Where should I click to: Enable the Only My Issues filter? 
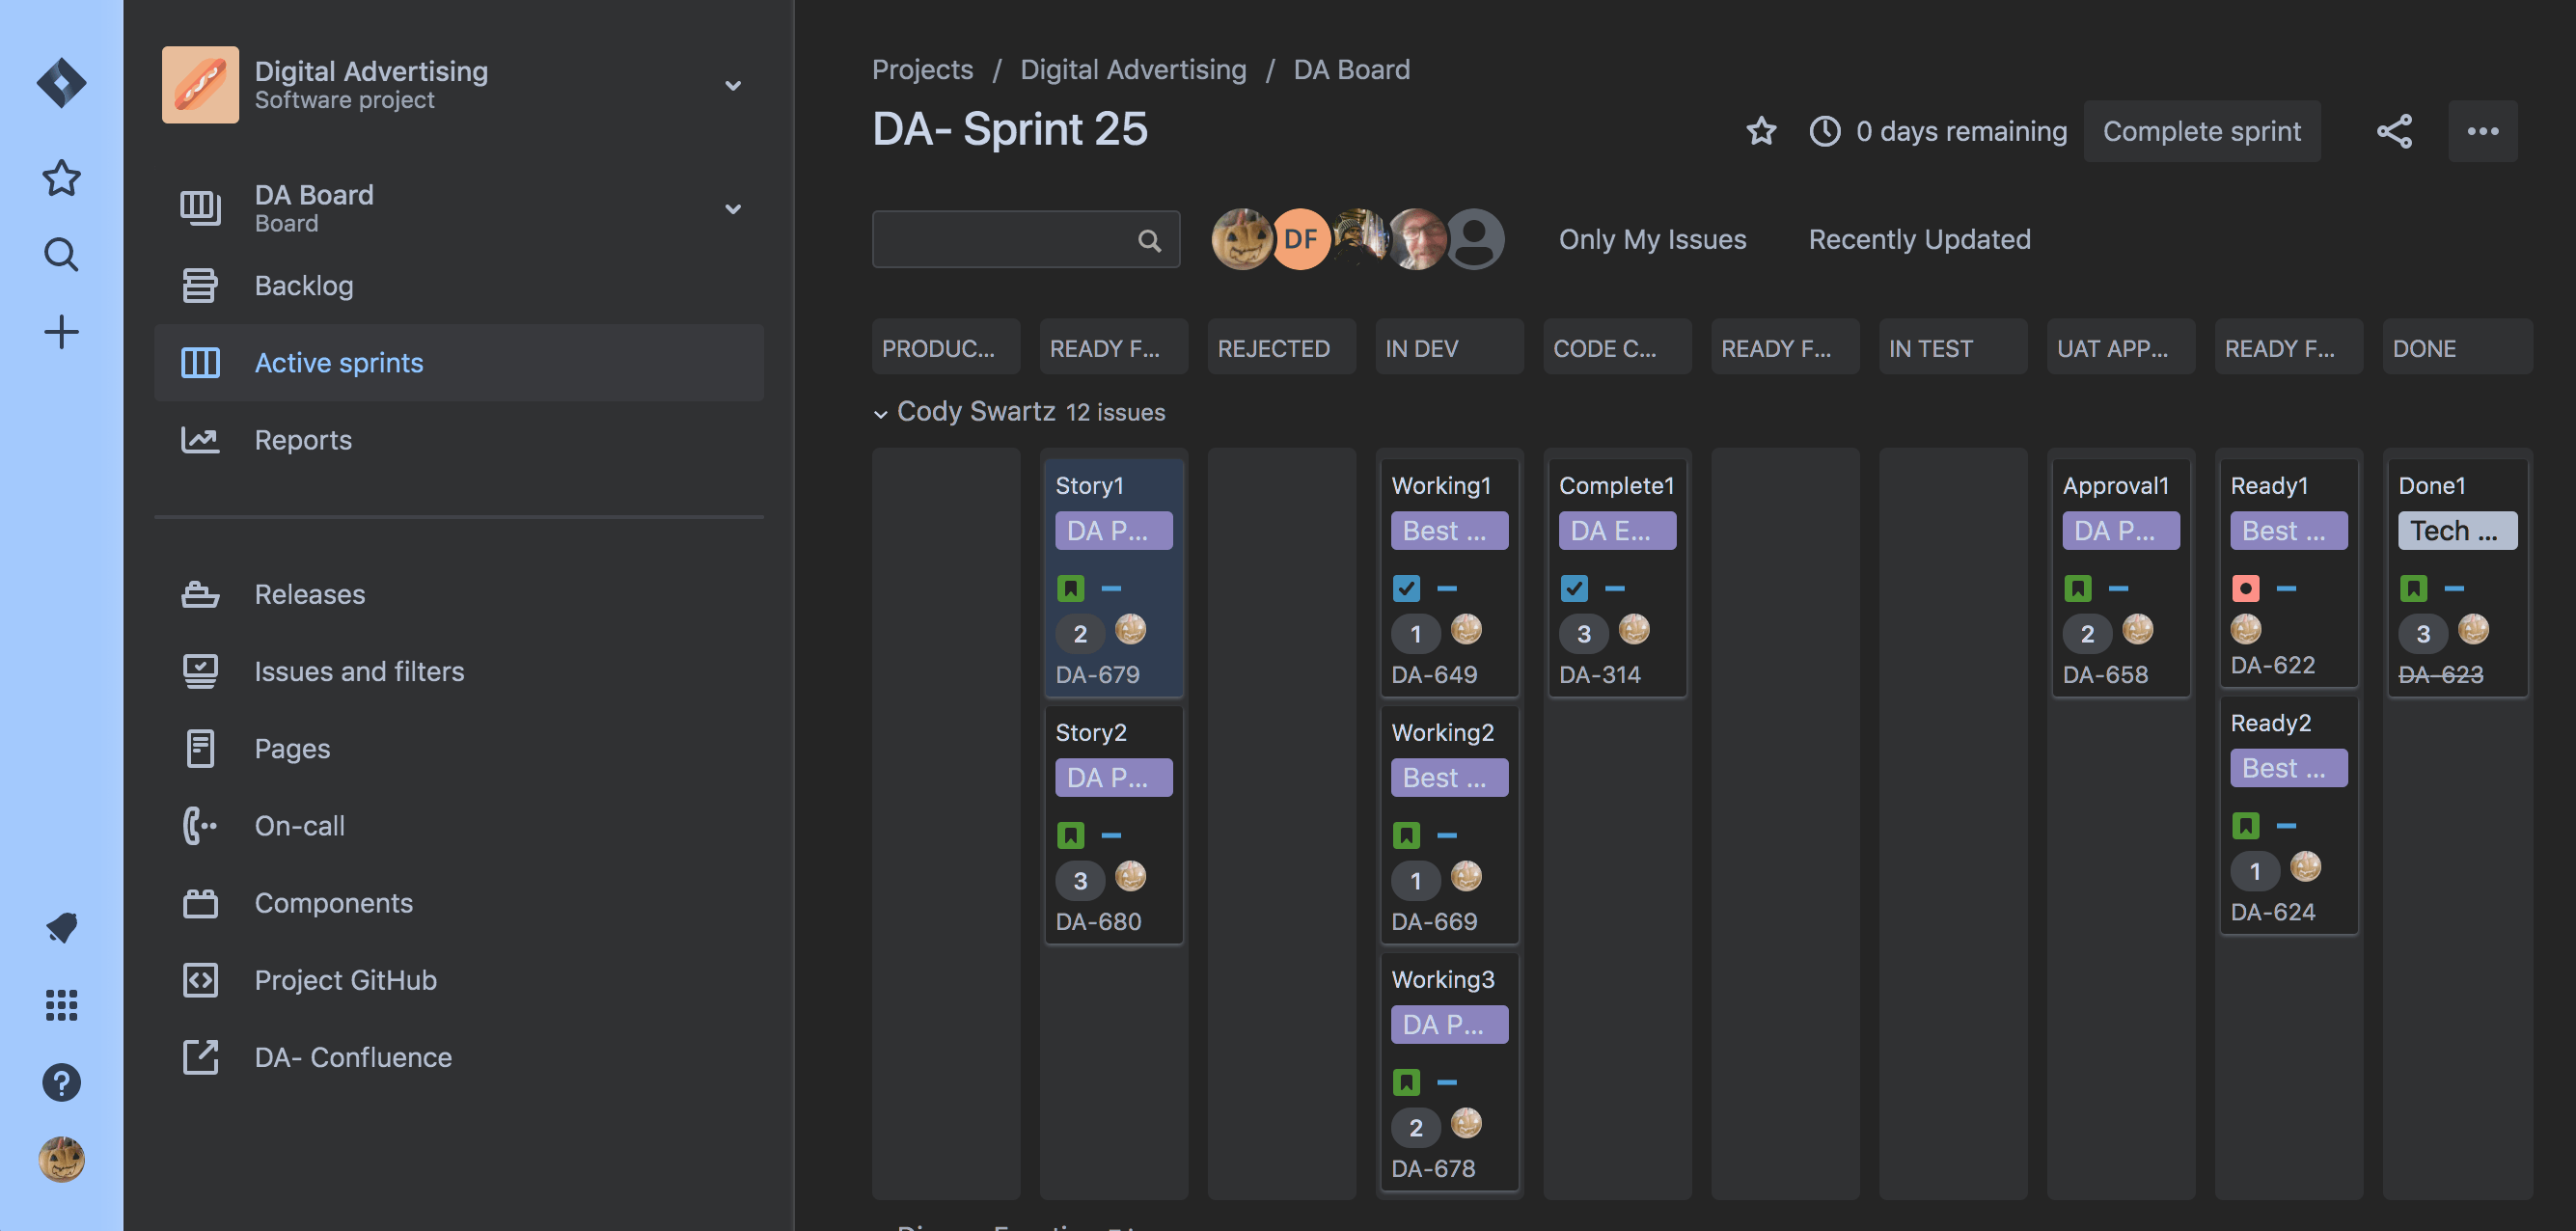click(1652, 239)
